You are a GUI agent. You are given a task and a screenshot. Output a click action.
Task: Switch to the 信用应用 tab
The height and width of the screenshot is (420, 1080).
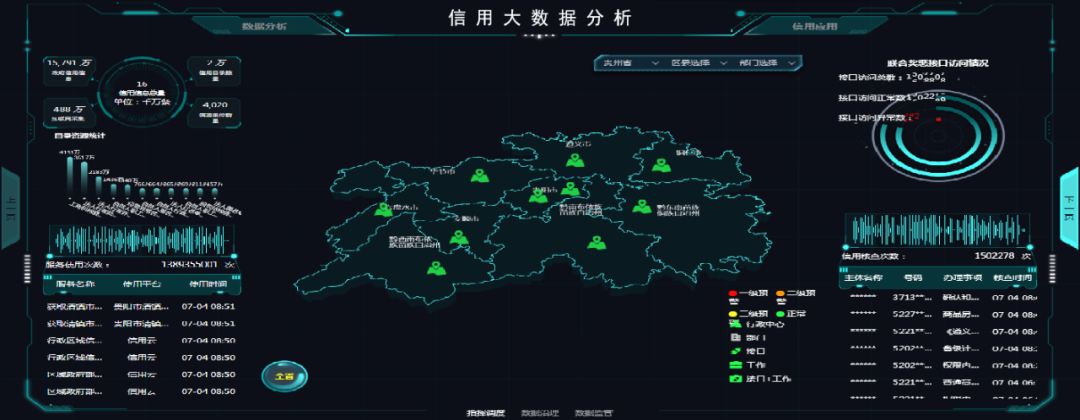tap(815, 26)
